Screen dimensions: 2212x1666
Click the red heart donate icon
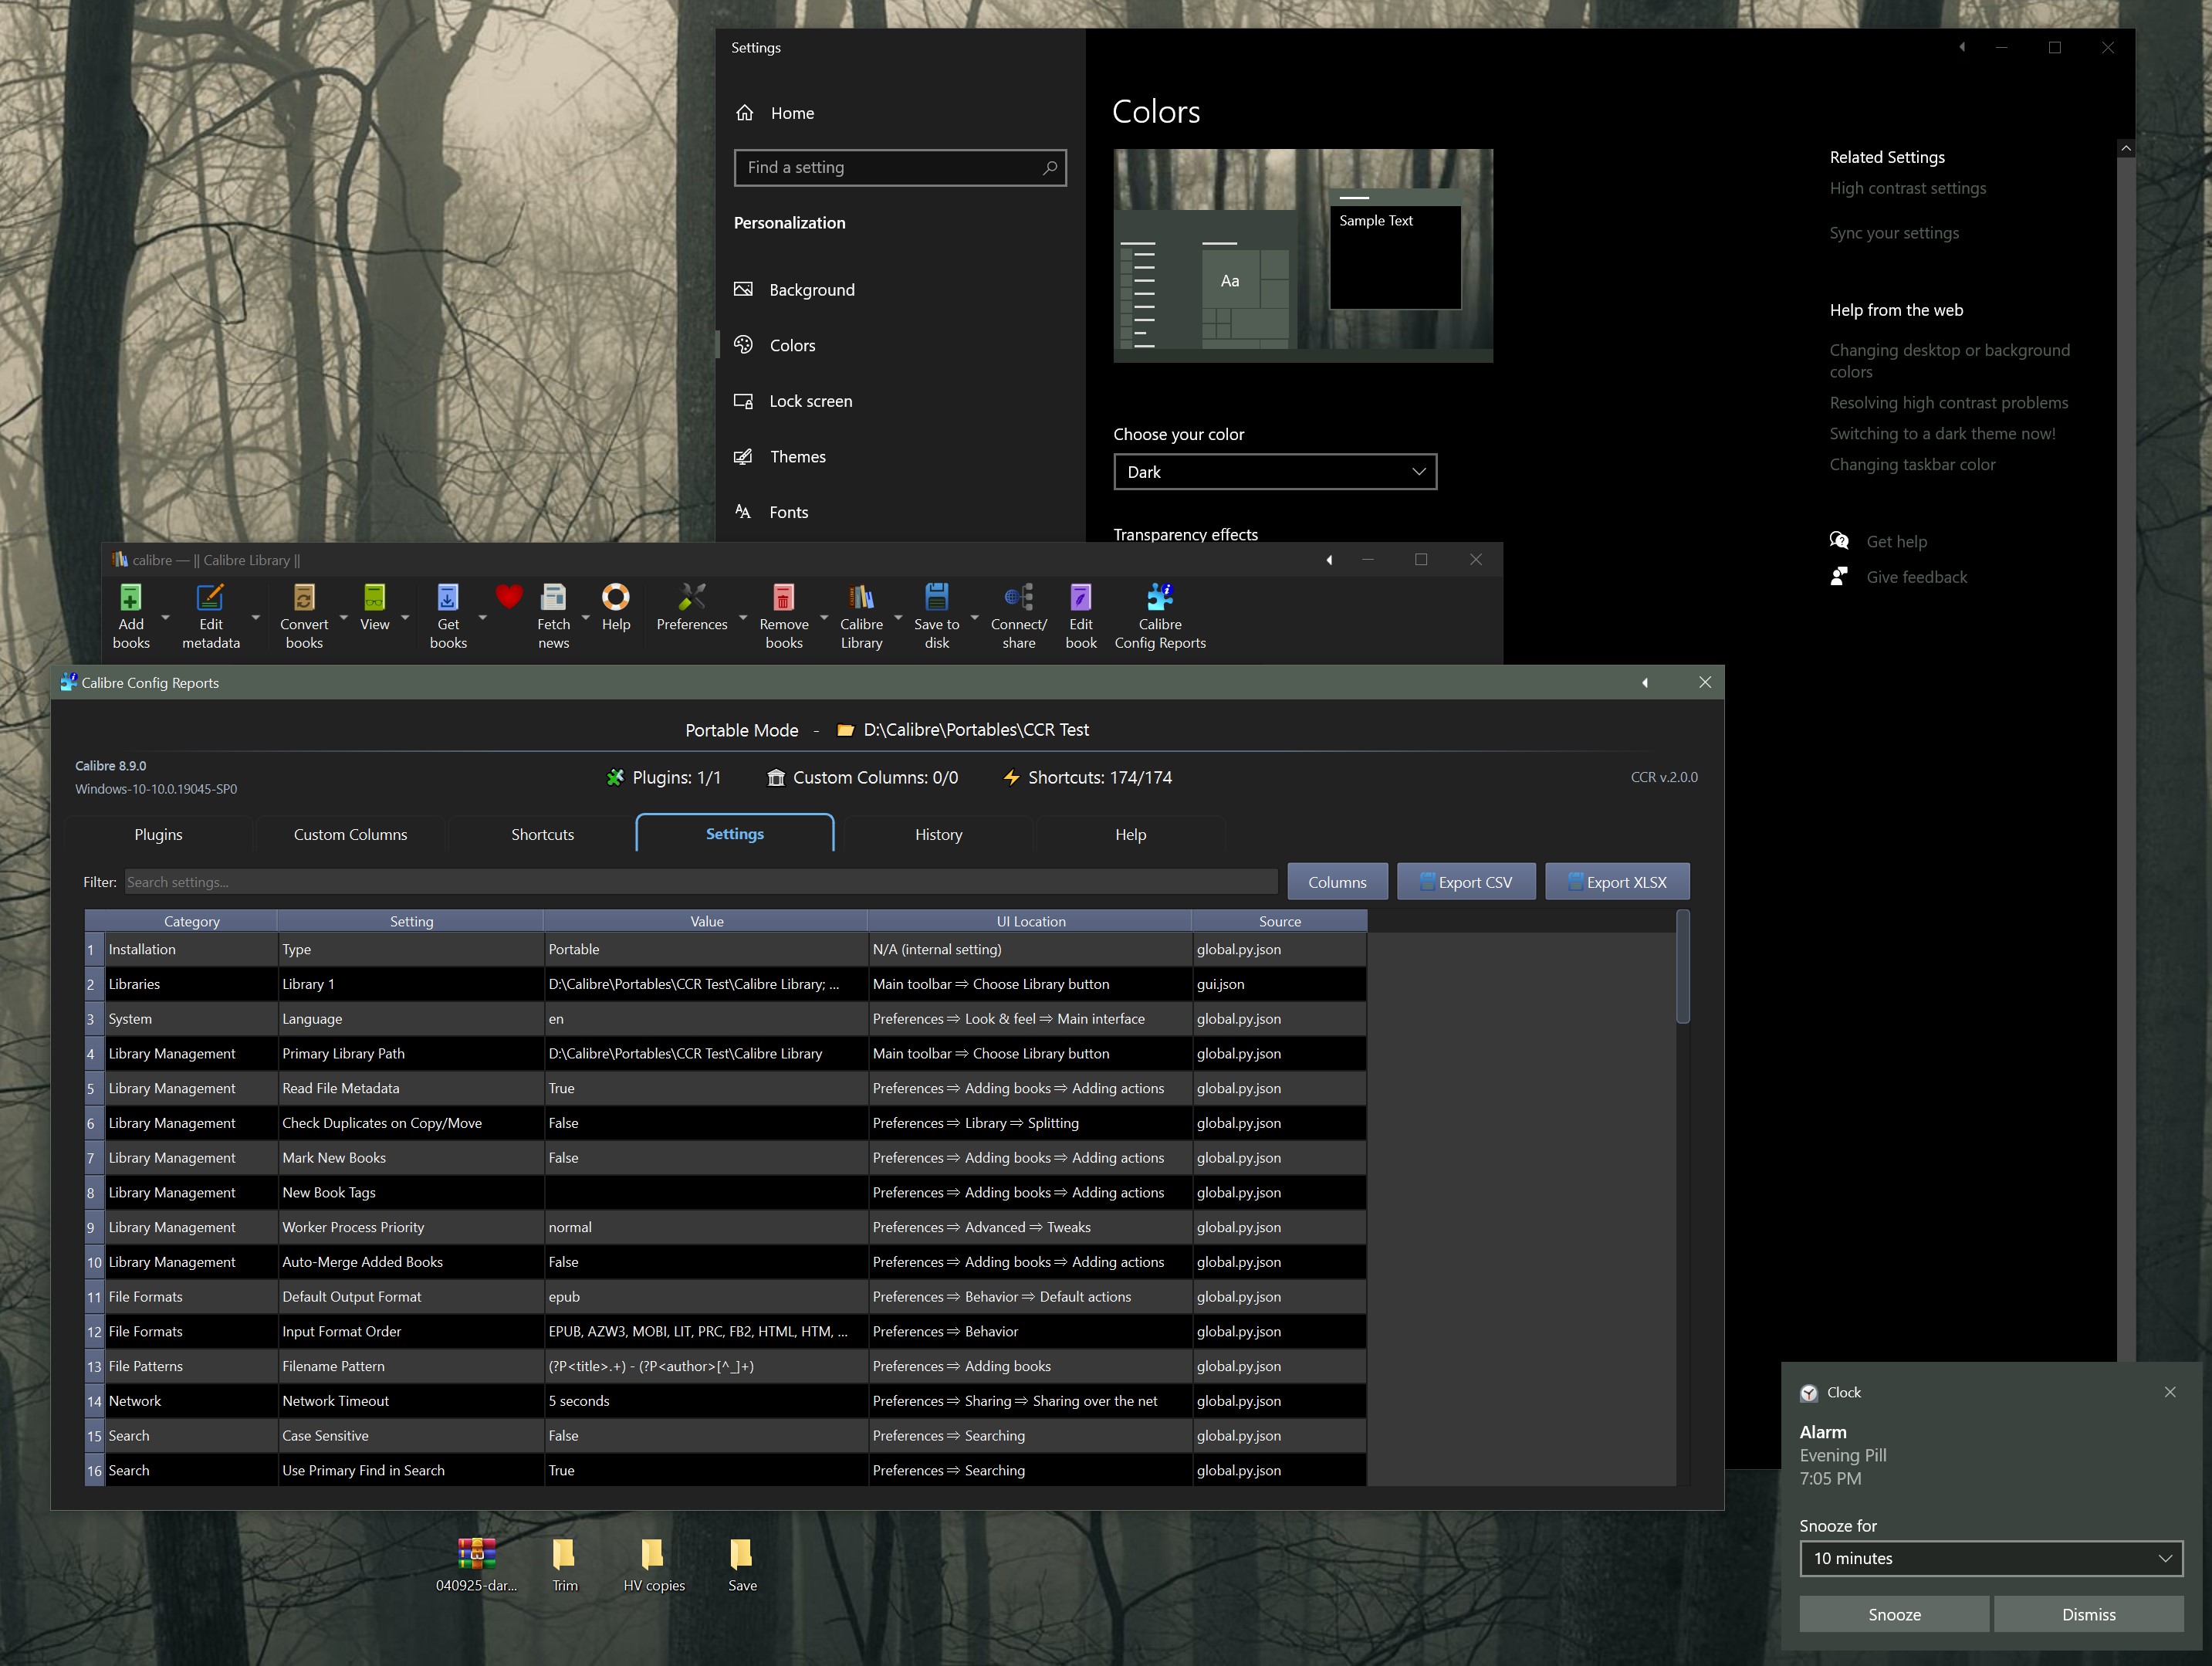[509, 597]
